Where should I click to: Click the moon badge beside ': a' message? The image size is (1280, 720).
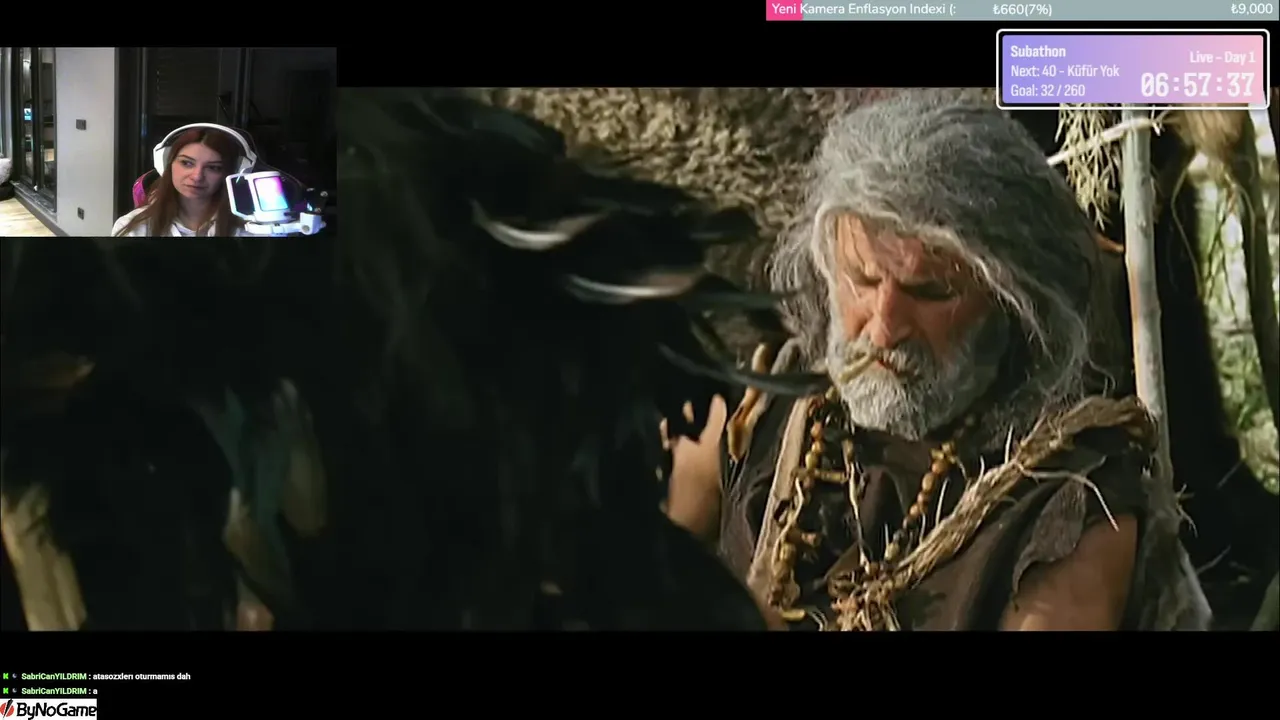pos(14,691)
